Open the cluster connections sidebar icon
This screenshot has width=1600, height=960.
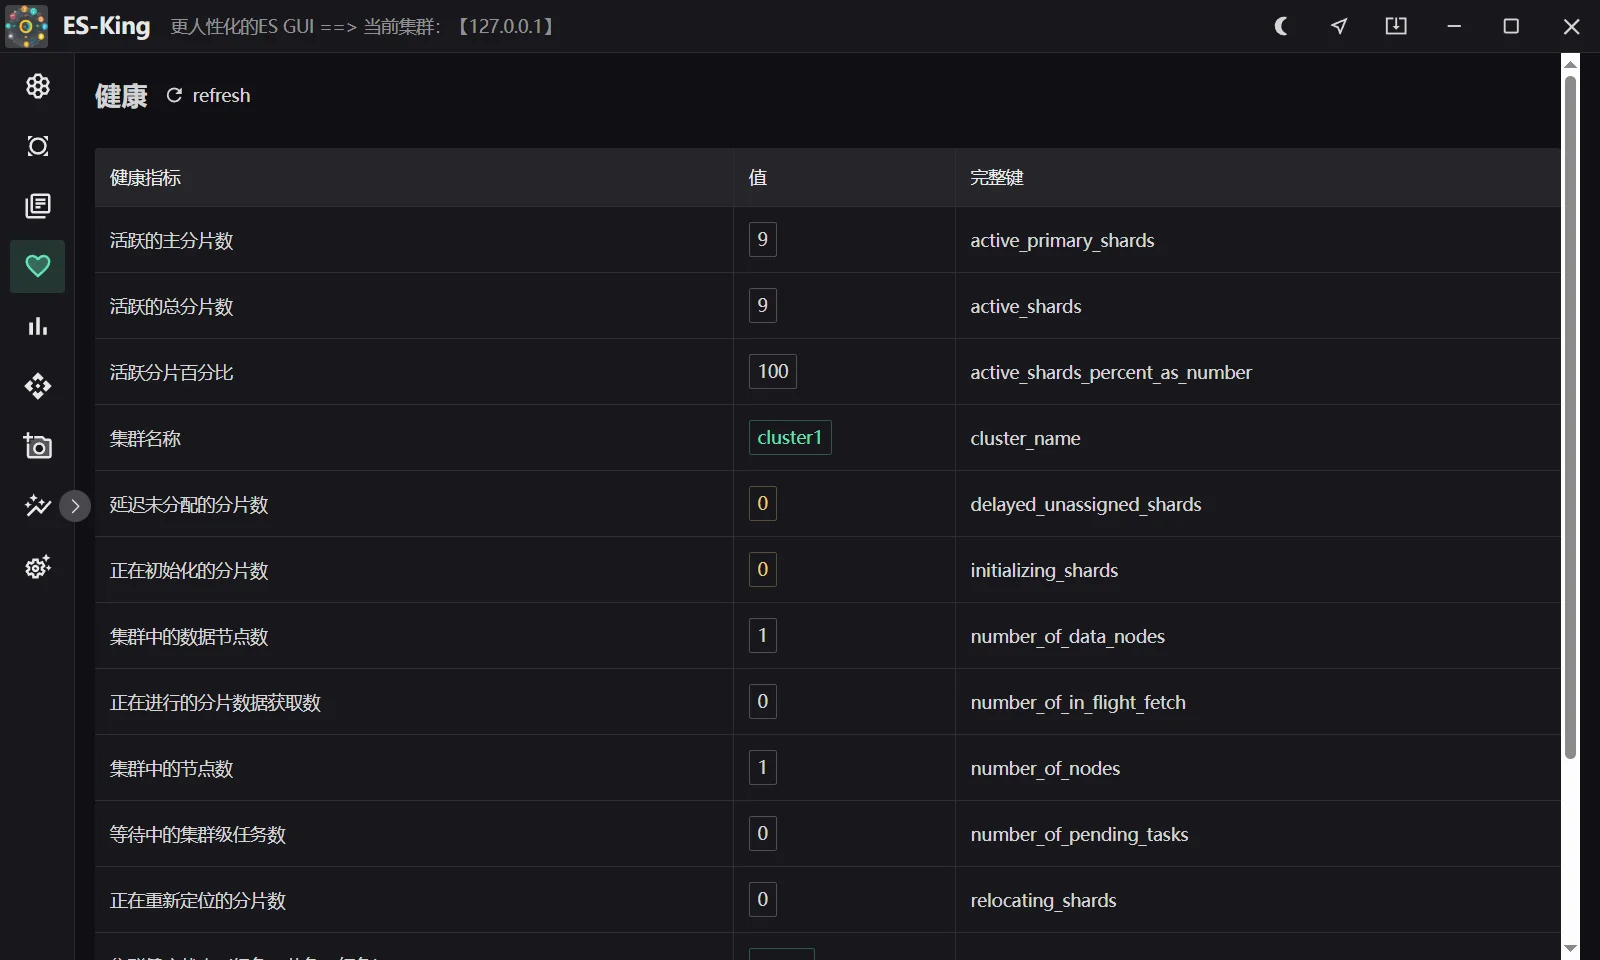click(x=38, y=86)
